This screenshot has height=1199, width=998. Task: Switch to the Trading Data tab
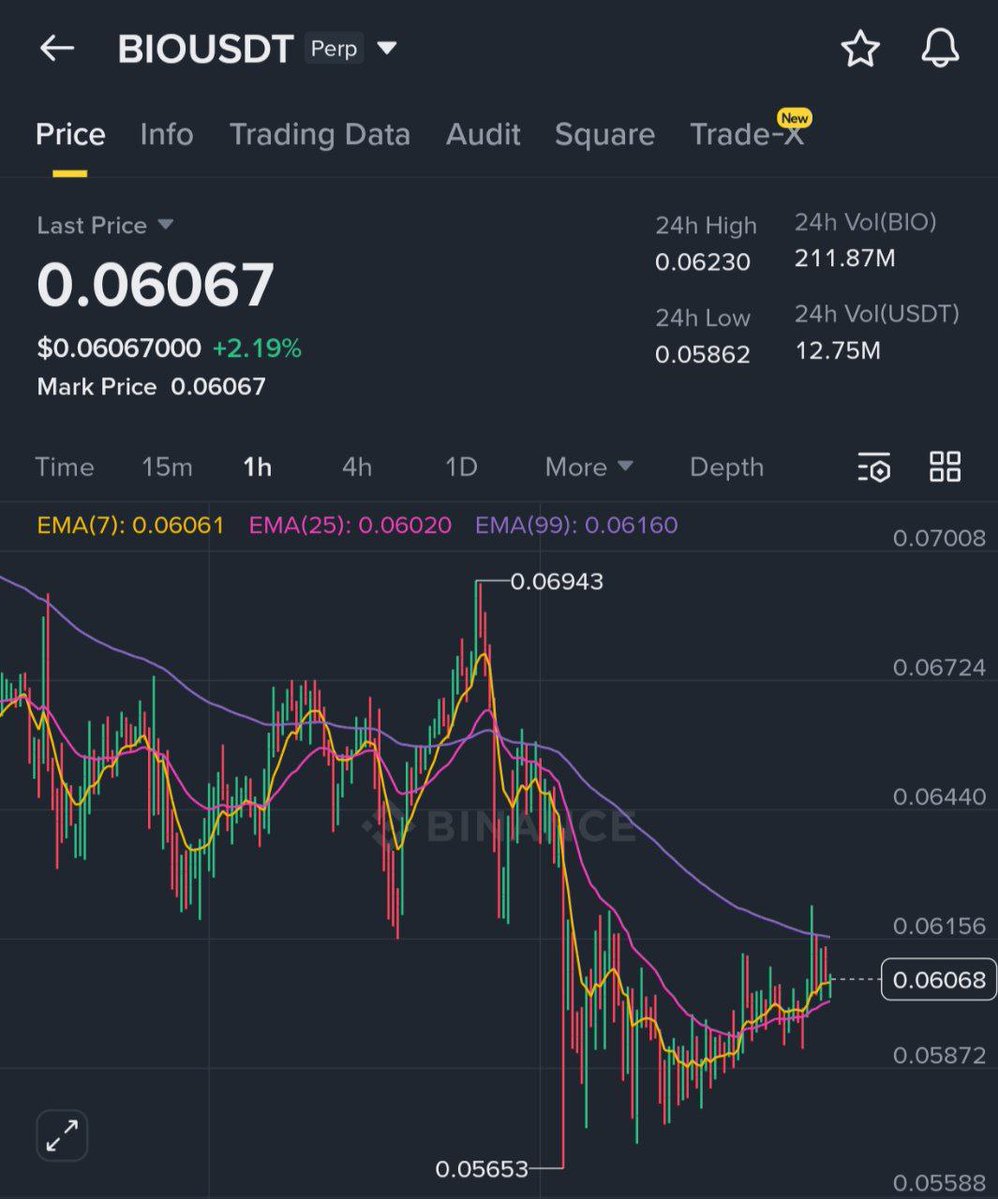tap(320, 134)
